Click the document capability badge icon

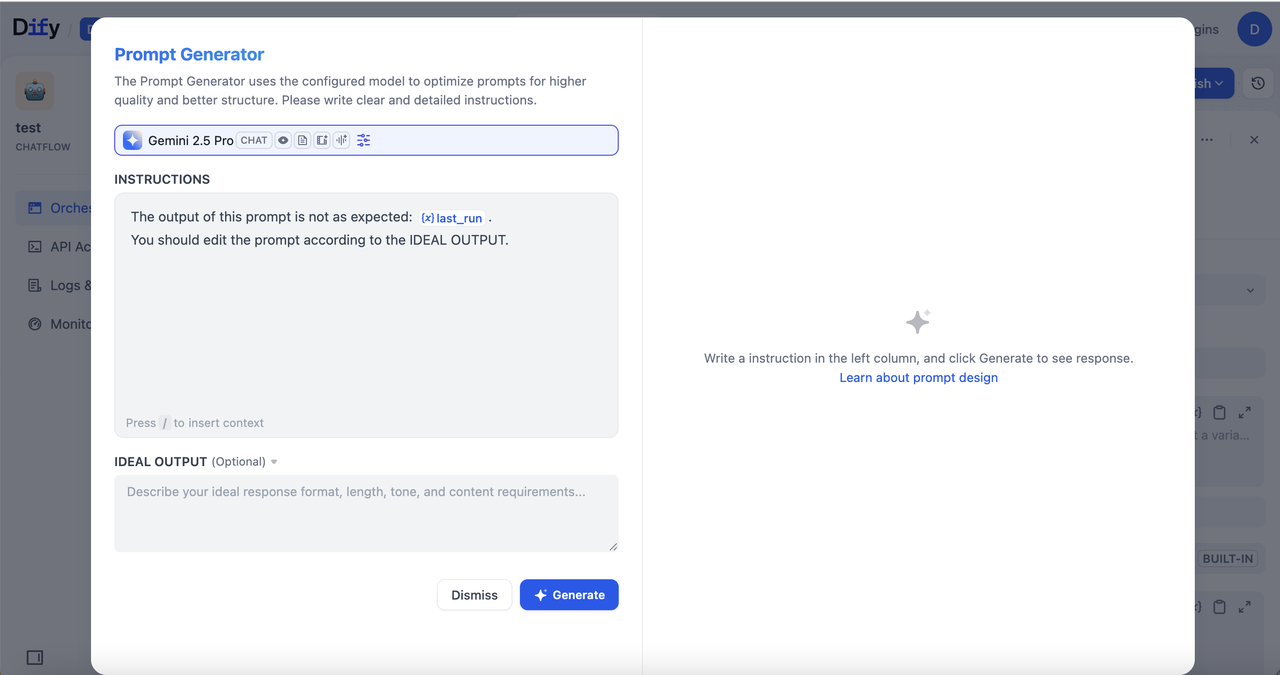302,141
